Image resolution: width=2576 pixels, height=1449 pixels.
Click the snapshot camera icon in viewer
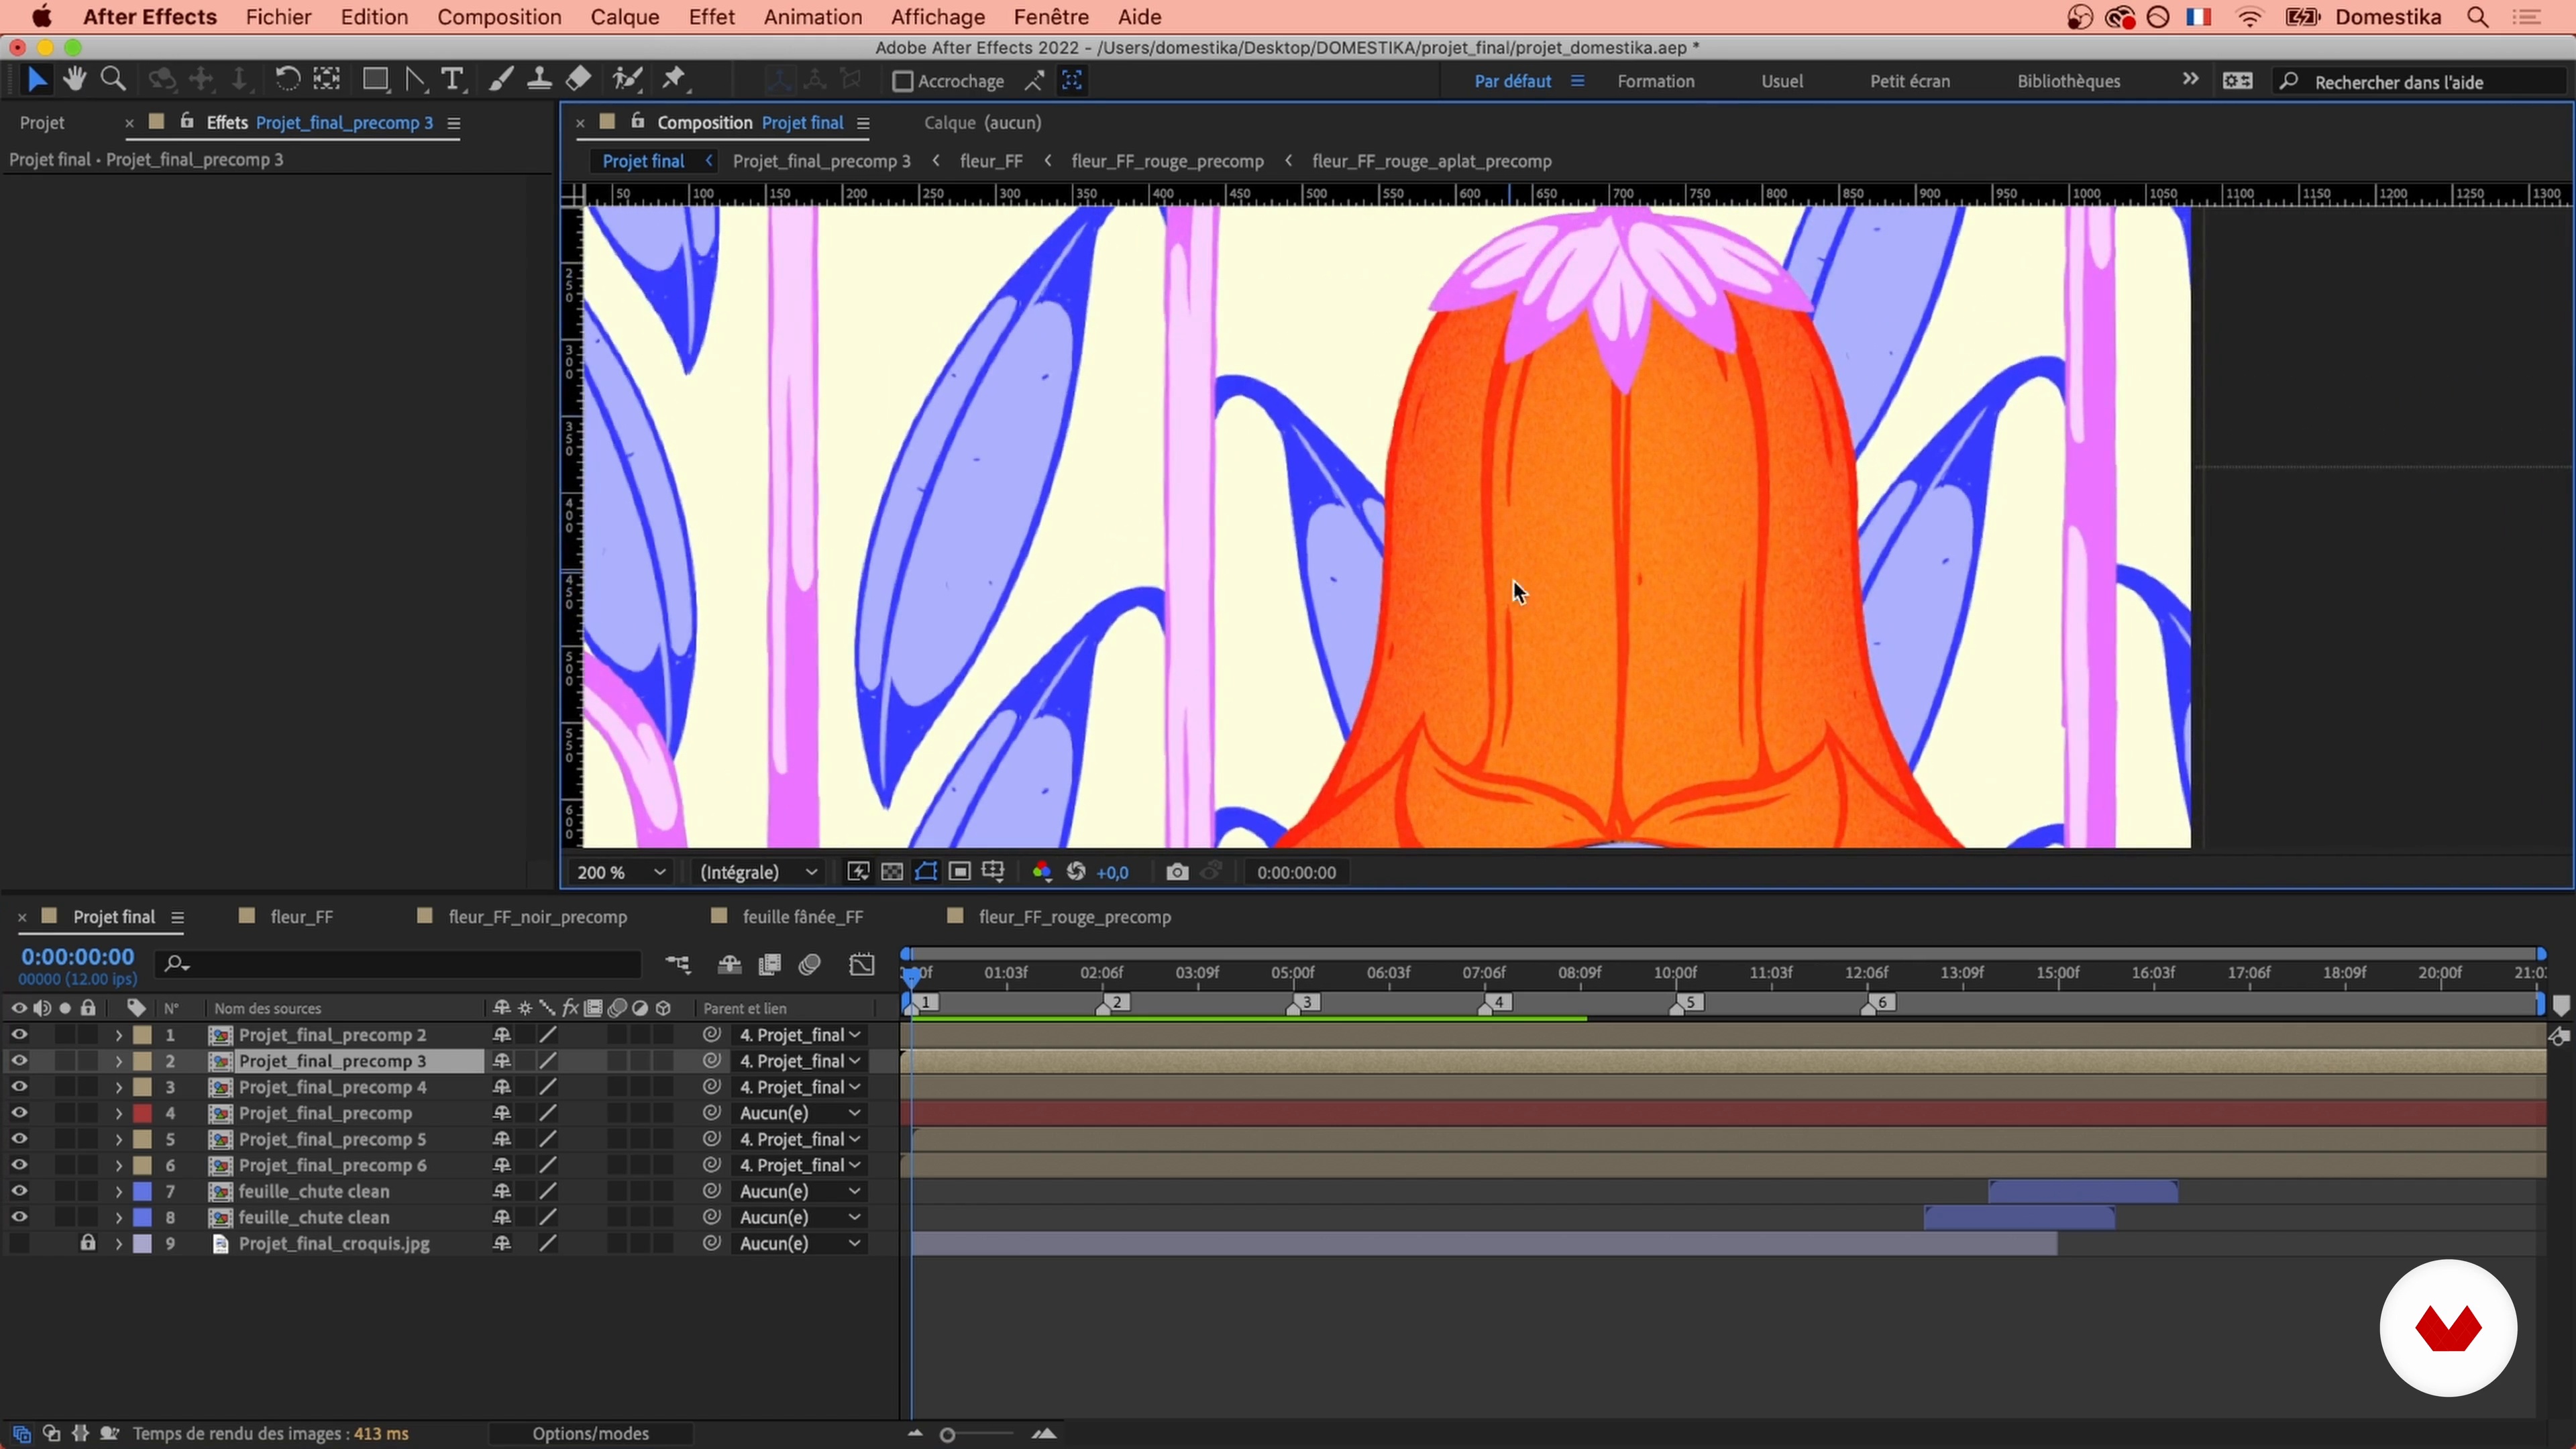coord(1177,872)
